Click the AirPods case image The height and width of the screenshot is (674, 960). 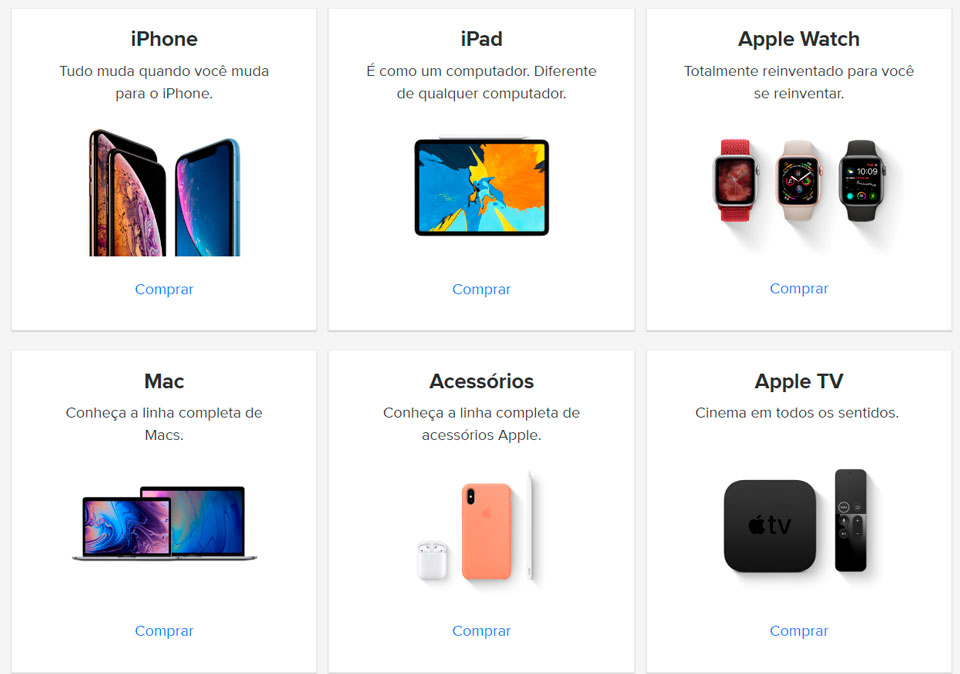(432, 560)
